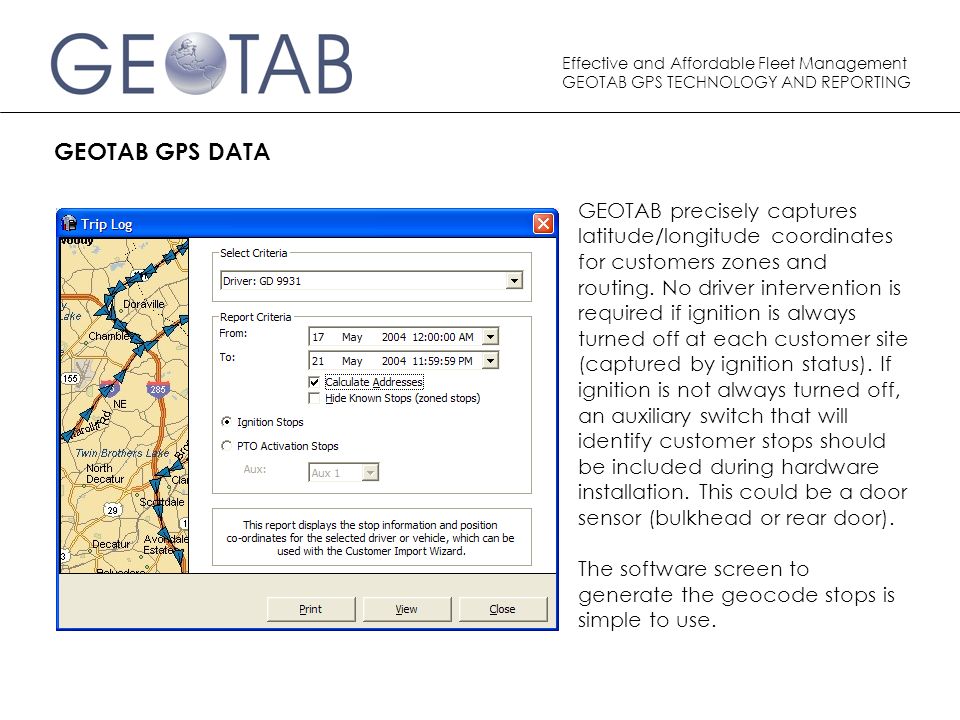Screen dimensions: 960x720
Task: Click the From date field showing 17 May 2004
Action: [403, 337]
